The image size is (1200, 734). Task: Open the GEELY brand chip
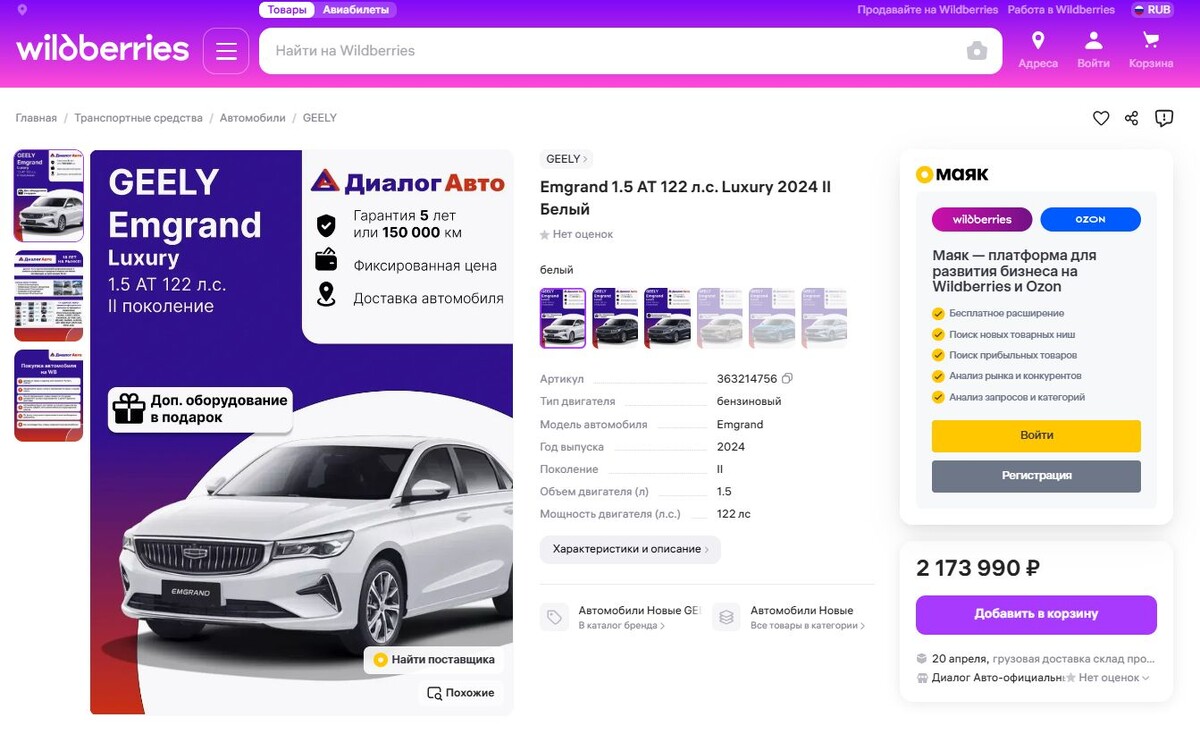(x=566, y=159)
